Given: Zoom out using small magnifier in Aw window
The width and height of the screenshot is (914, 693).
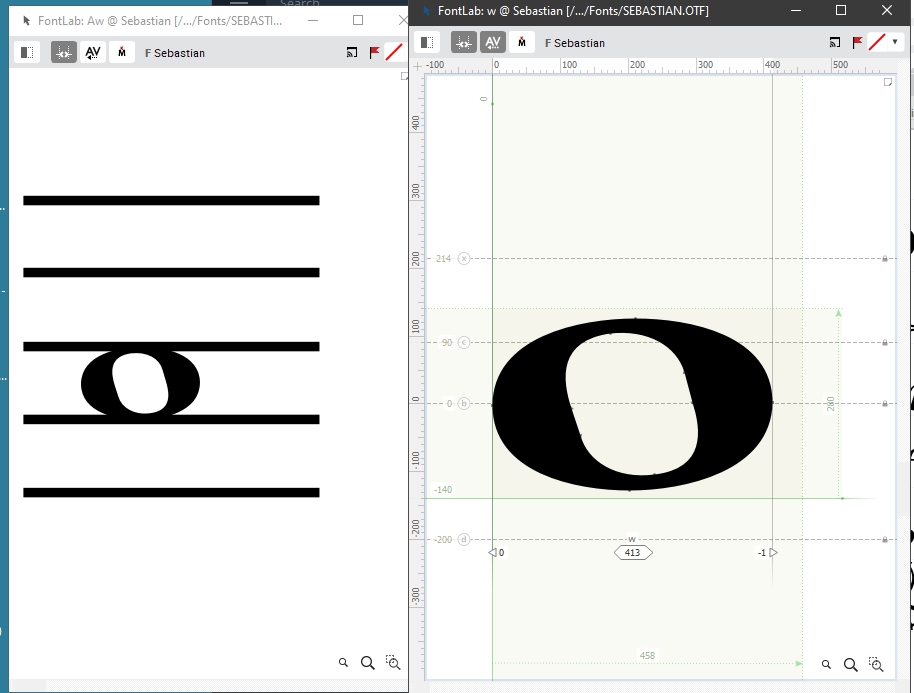Looking at the screenshot, I should pyautogui.click(x=343, y=663).
